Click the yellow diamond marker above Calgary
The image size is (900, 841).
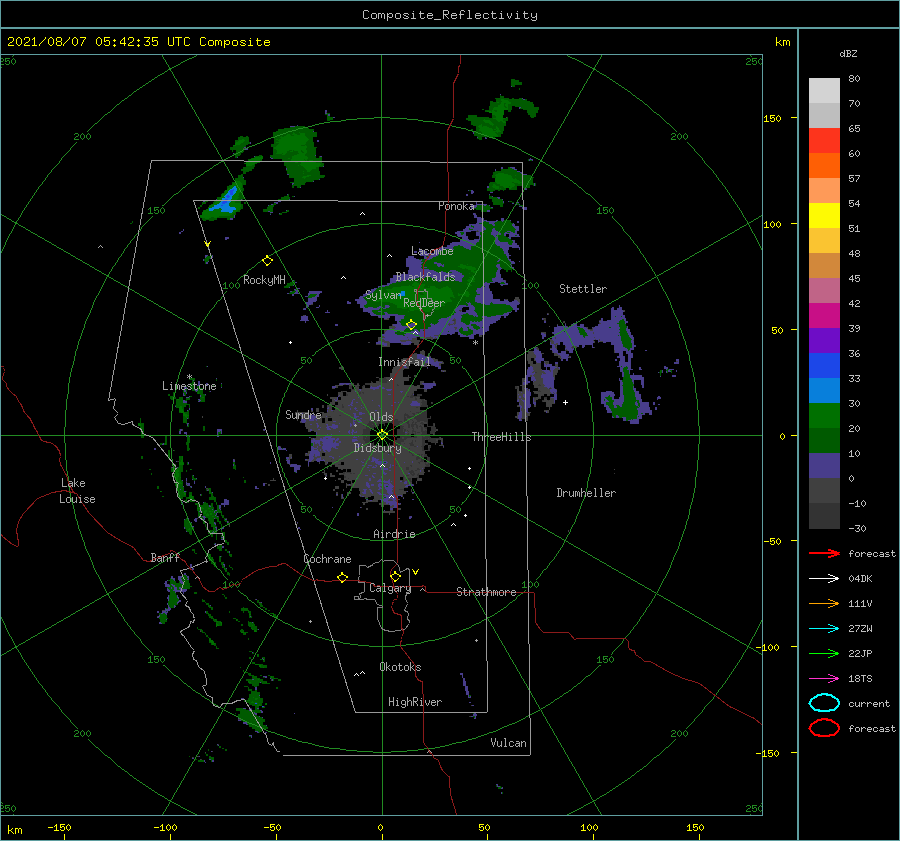tap(395, 576)
